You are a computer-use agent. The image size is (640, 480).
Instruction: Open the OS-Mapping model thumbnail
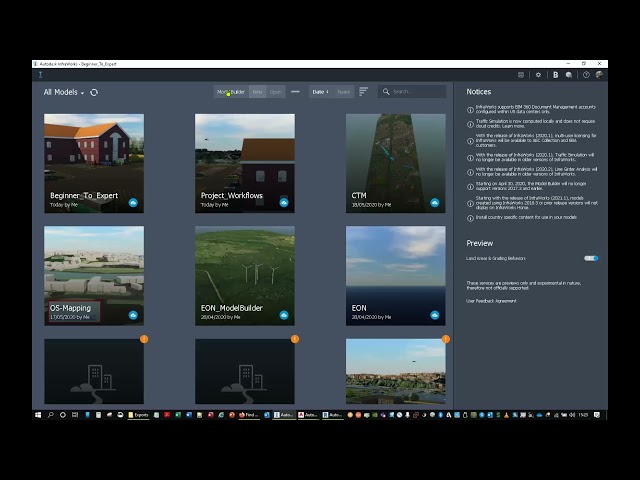click(94, 276)
